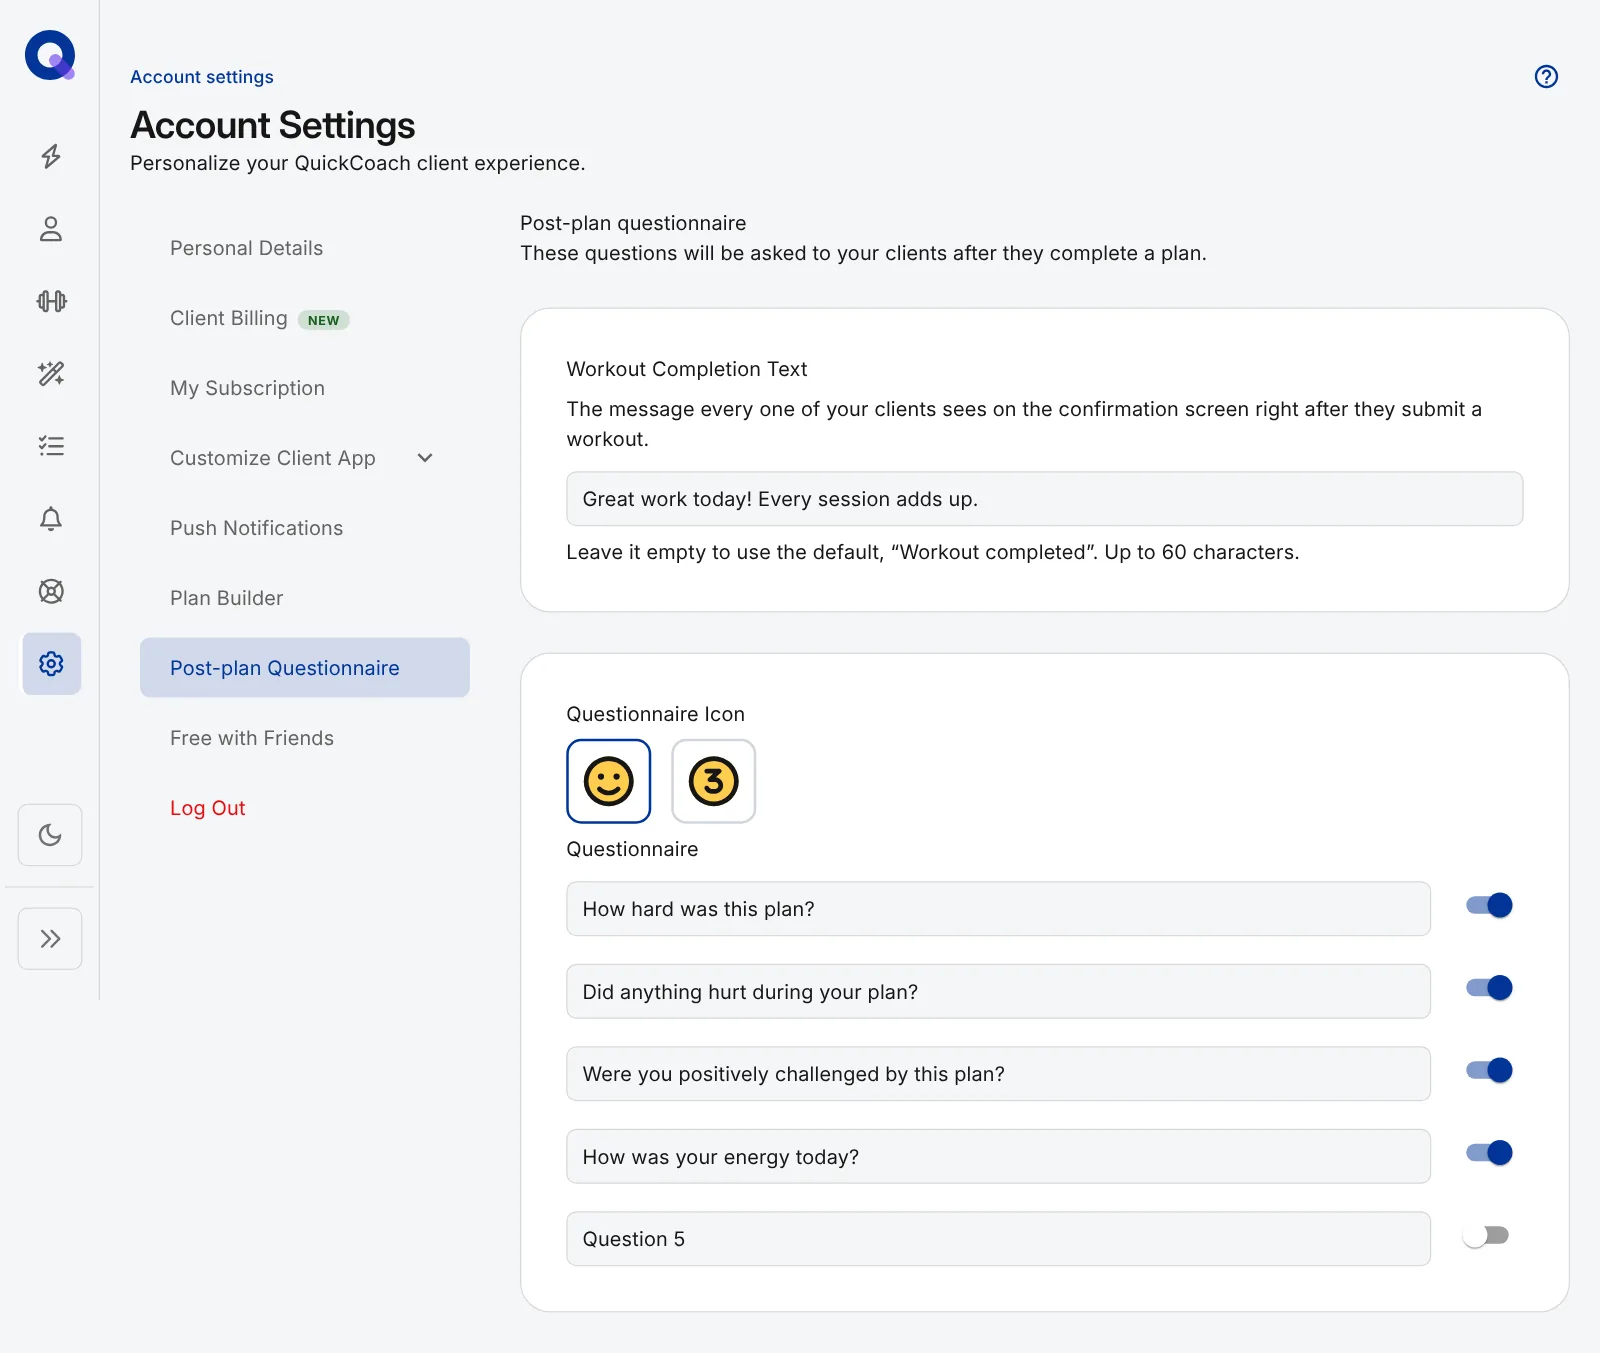Click the 'Leave it empty to use the default' hint
The width and height of the screenshot is (1600, 1353).
point(933,552)
